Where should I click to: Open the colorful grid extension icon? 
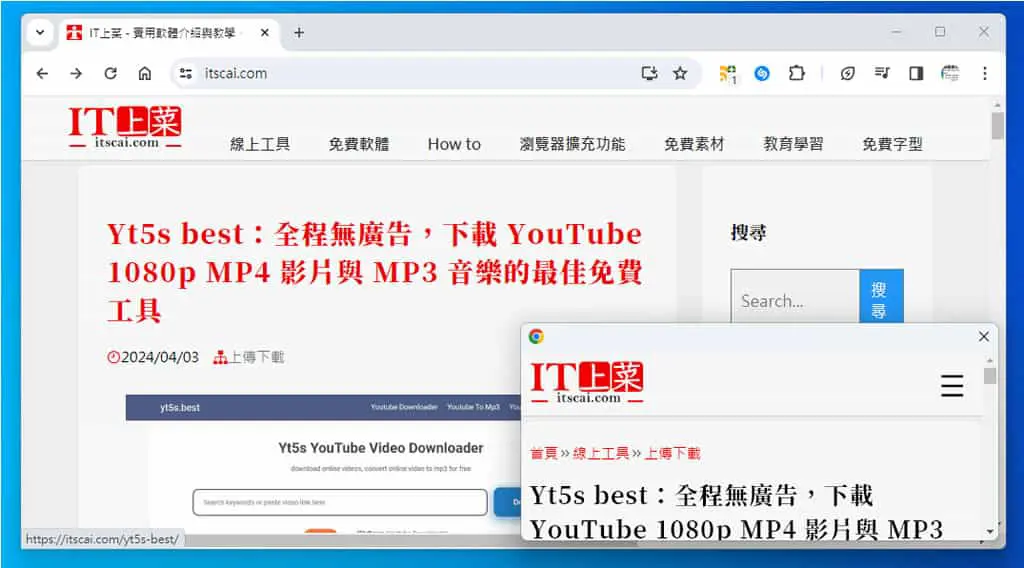[x=728, y=74]
